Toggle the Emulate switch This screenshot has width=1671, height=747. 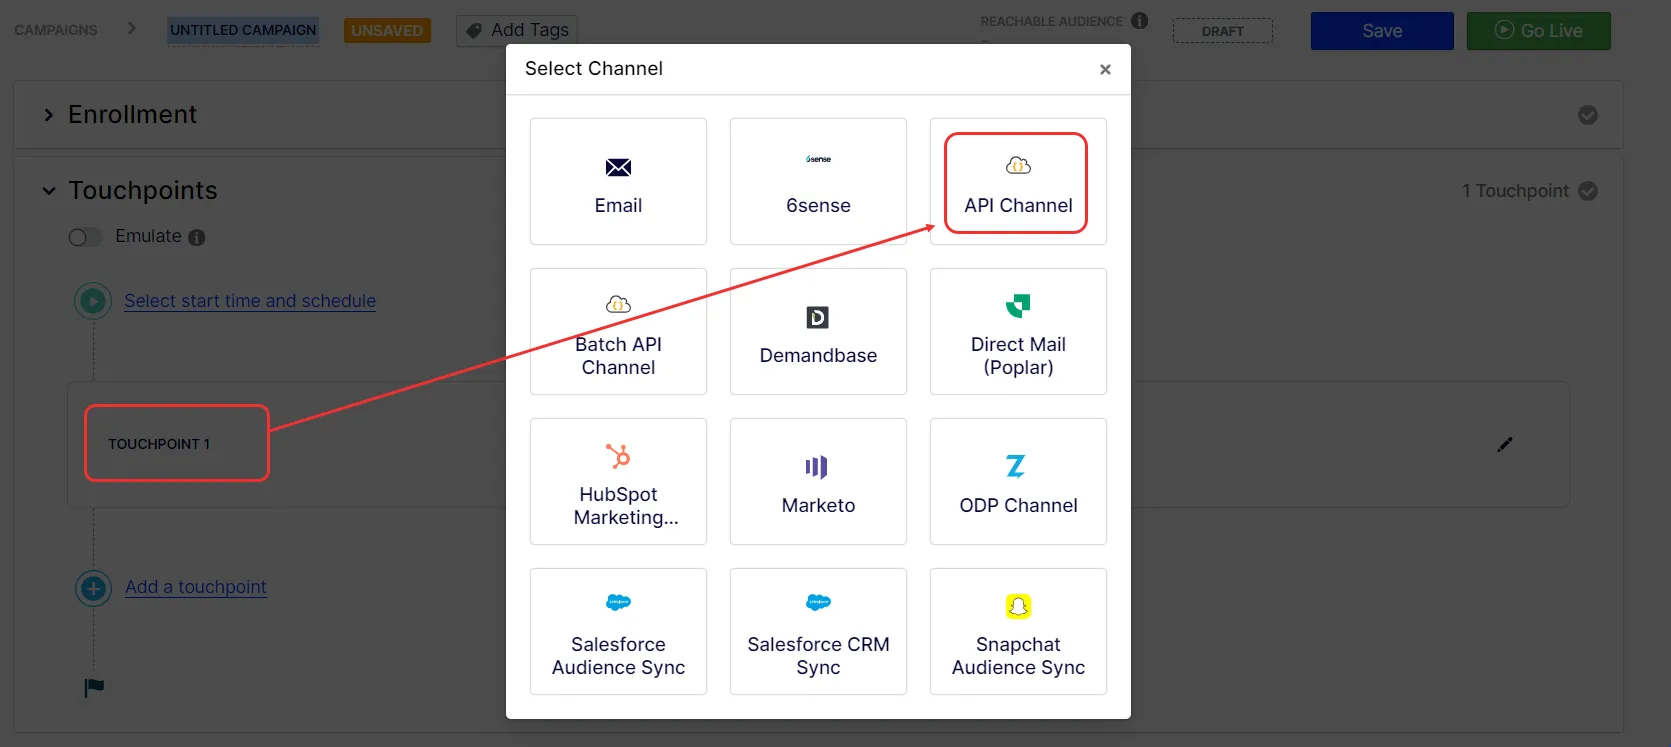(x=85, y=237)
